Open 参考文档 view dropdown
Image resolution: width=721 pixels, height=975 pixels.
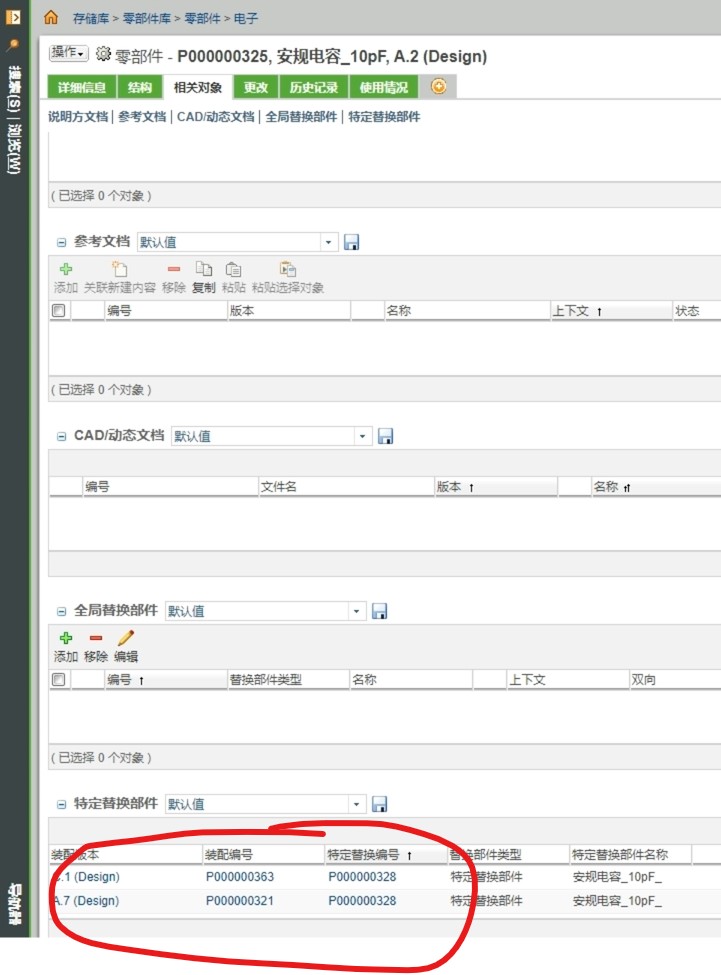[328, 242]
